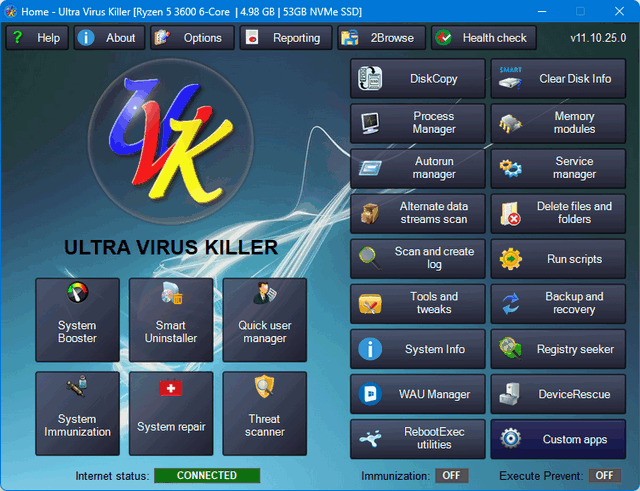Viewport: 640px width, 491px height.
Task: Close the Ultra Virus Killer window
Action: click(619, 11)
